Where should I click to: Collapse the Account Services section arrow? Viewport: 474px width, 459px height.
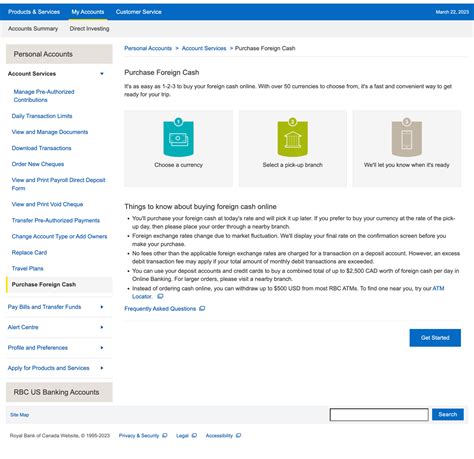[x=102, y=74]
